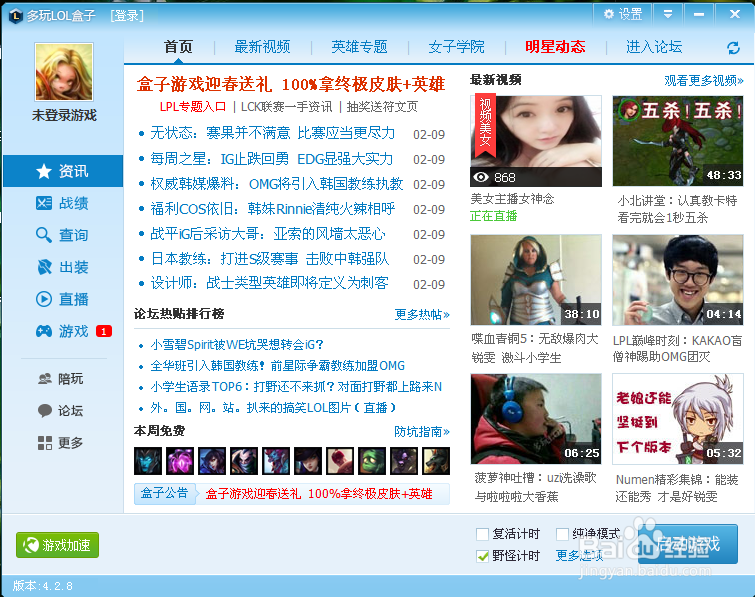Open the 美女主播女神念 live thumbnail
Screen dimensions: 755x597
coord(536,141)
